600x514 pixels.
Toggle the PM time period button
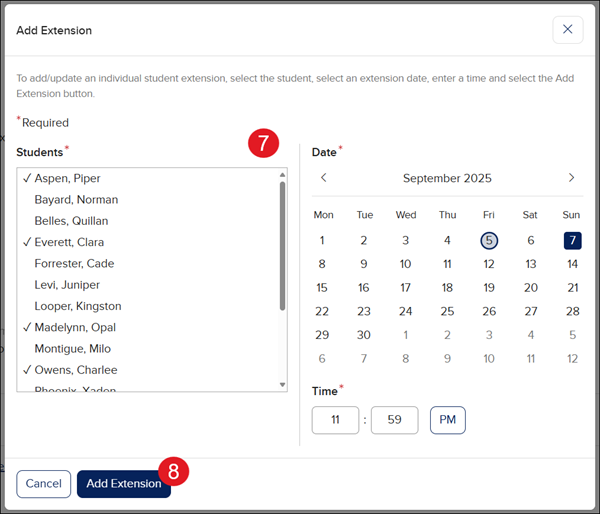click(447, 420)
